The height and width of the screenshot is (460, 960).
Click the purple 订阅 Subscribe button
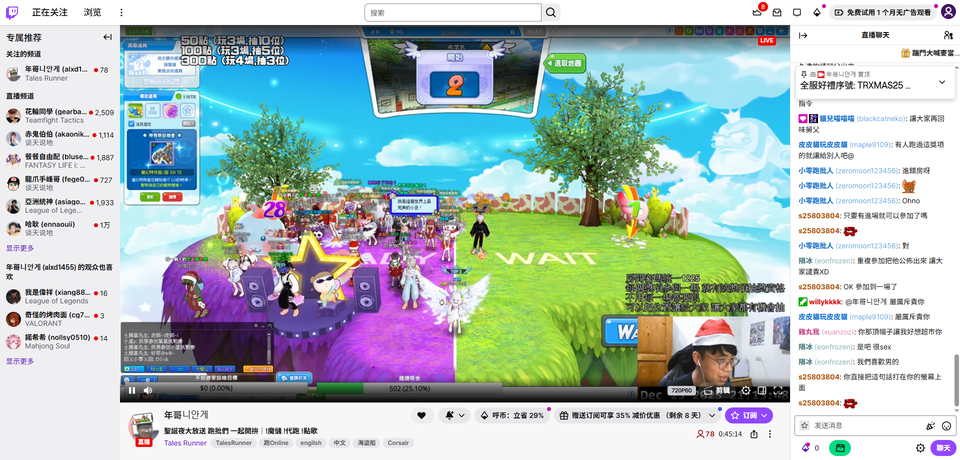tap(750, 415)
